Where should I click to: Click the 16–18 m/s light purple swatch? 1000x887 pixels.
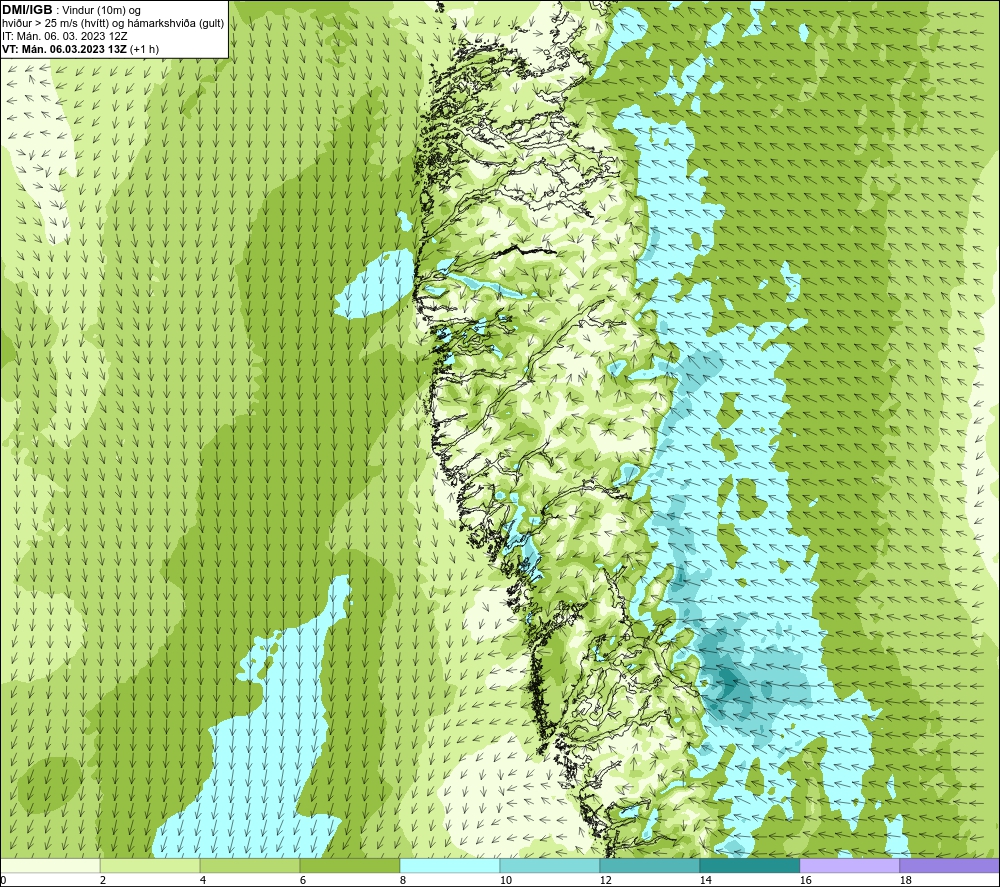(x=849, y=865)
